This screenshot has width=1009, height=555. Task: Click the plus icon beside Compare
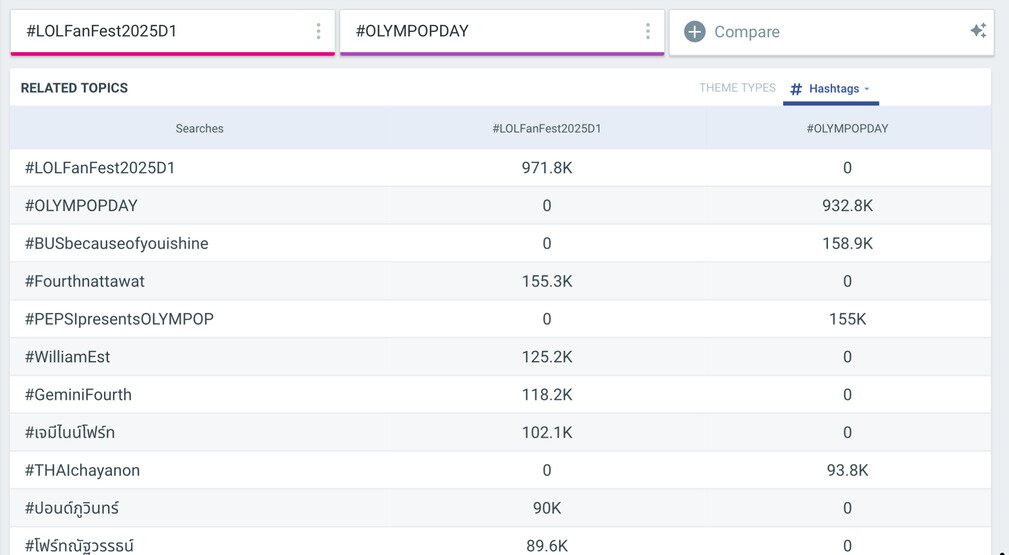coord(694,32)
